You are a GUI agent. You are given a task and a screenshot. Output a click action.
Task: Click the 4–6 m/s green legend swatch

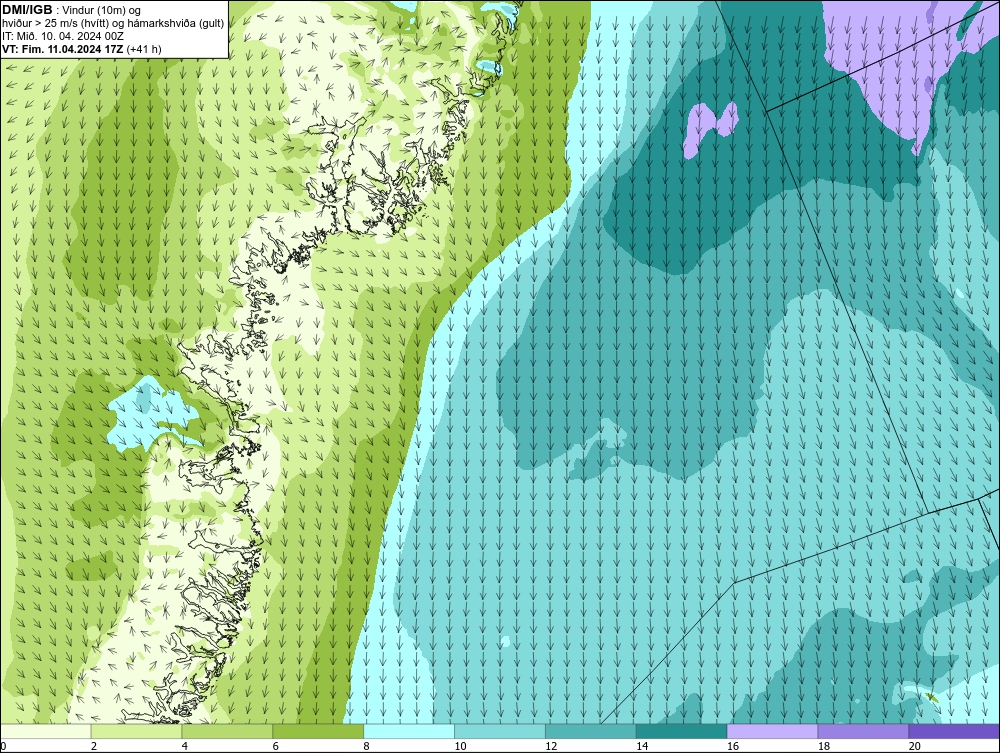(x=227, y=731)
